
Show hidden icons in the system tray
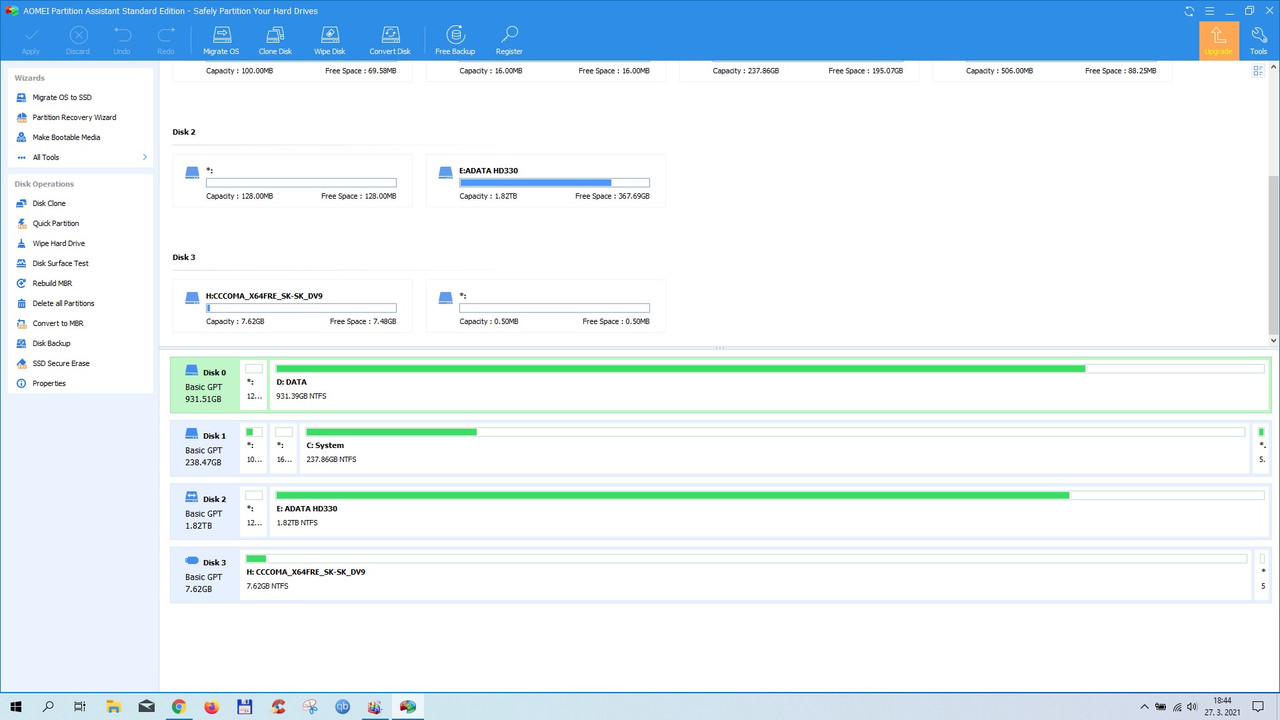(x=1144, y=707)
